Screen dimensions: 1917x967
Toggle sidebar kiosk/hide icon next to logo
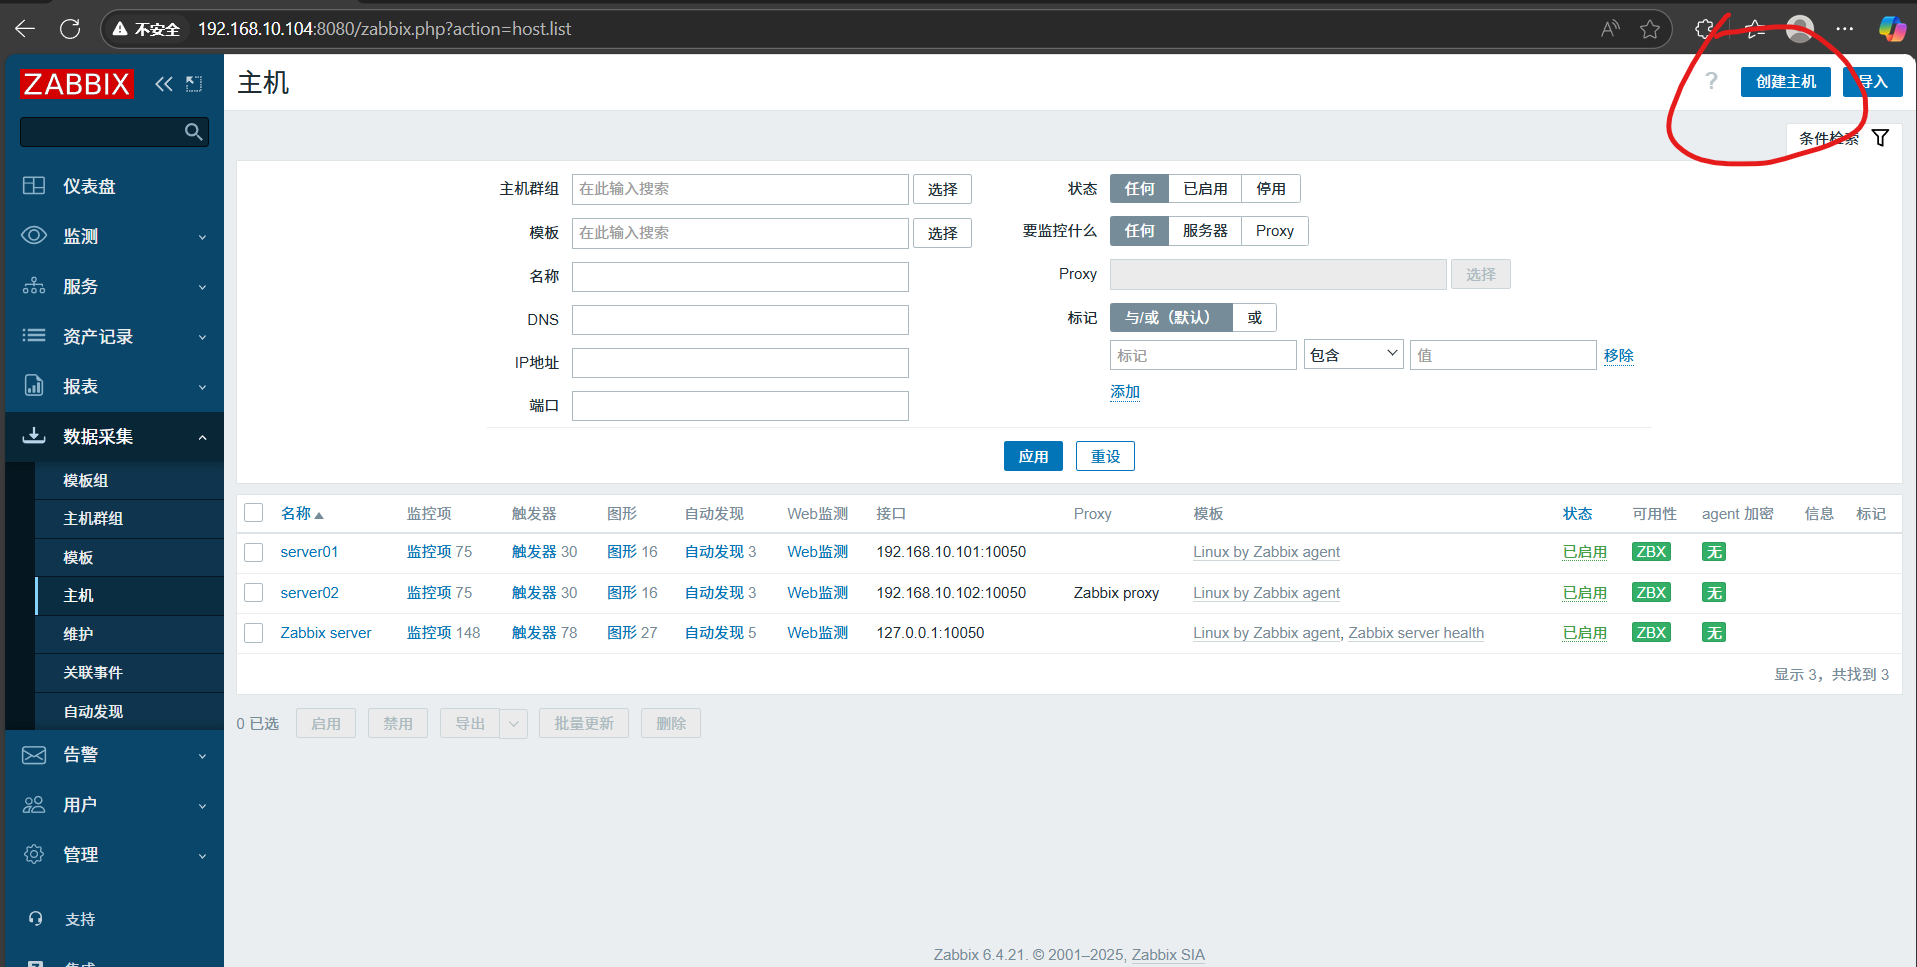[194, 84]
